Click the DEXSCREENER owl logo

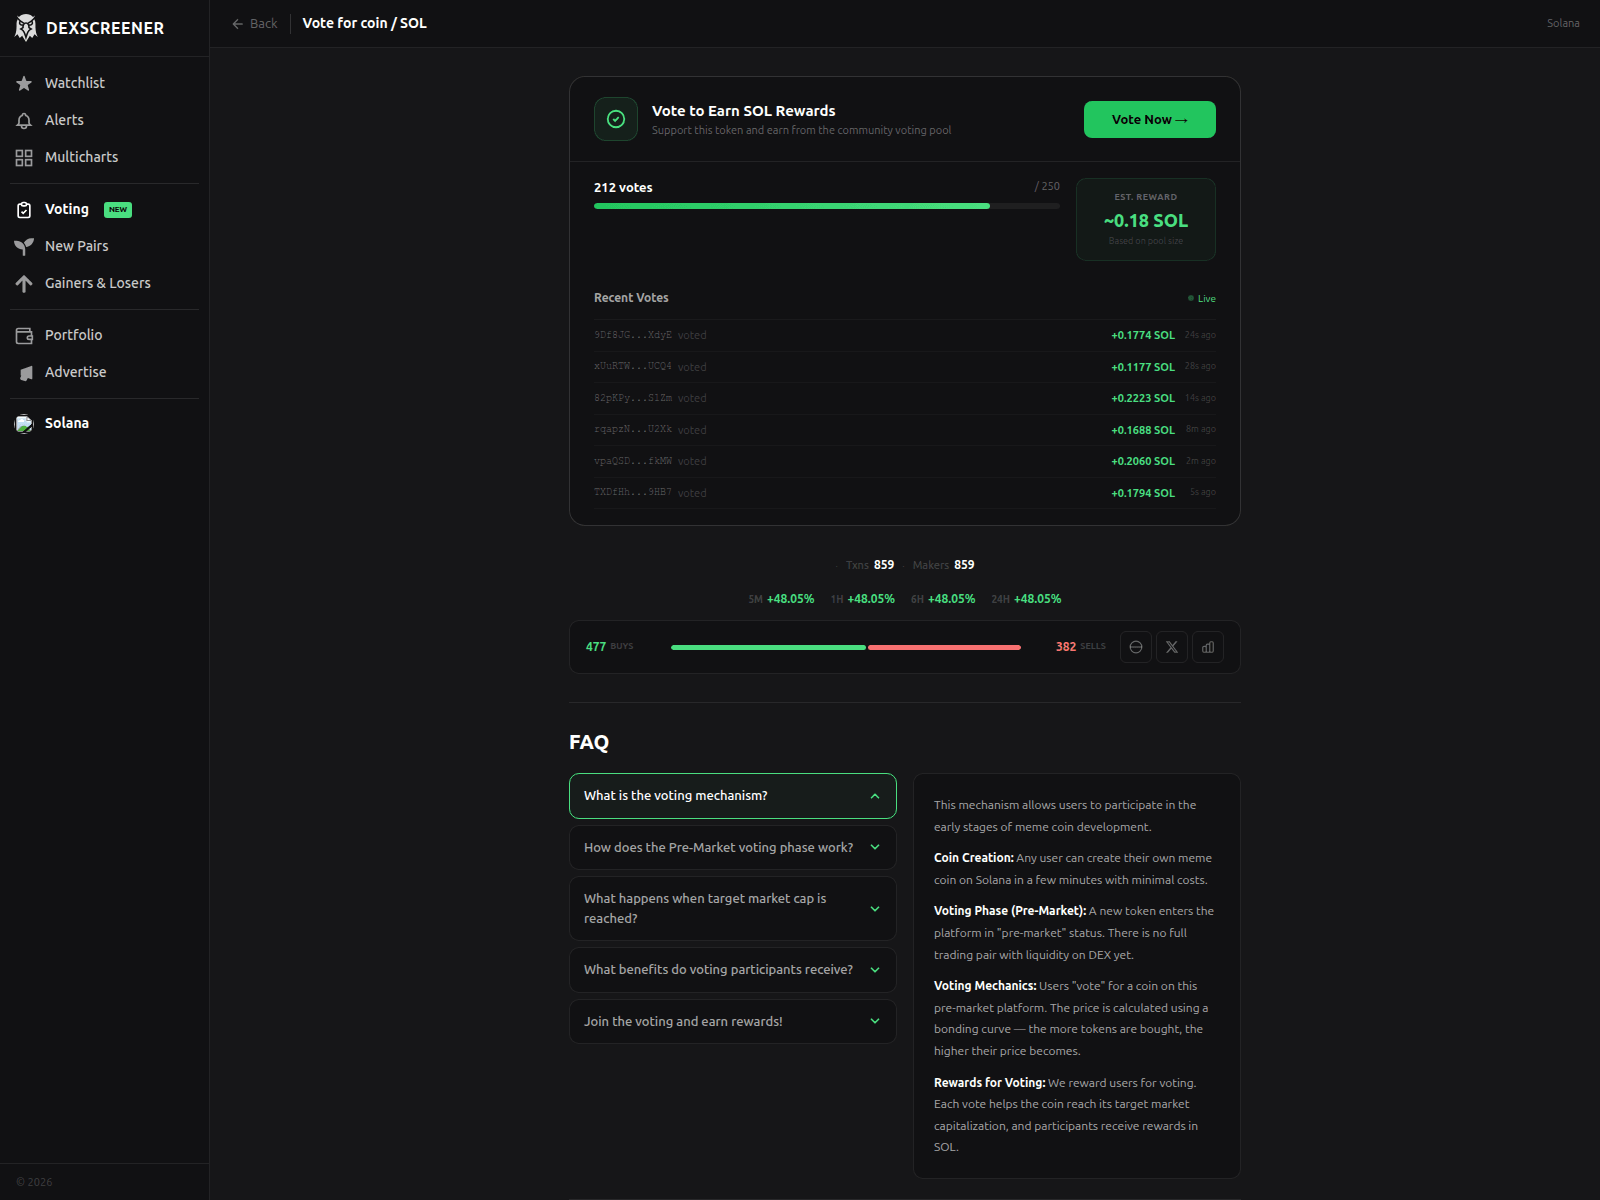(x=26, y=28)
